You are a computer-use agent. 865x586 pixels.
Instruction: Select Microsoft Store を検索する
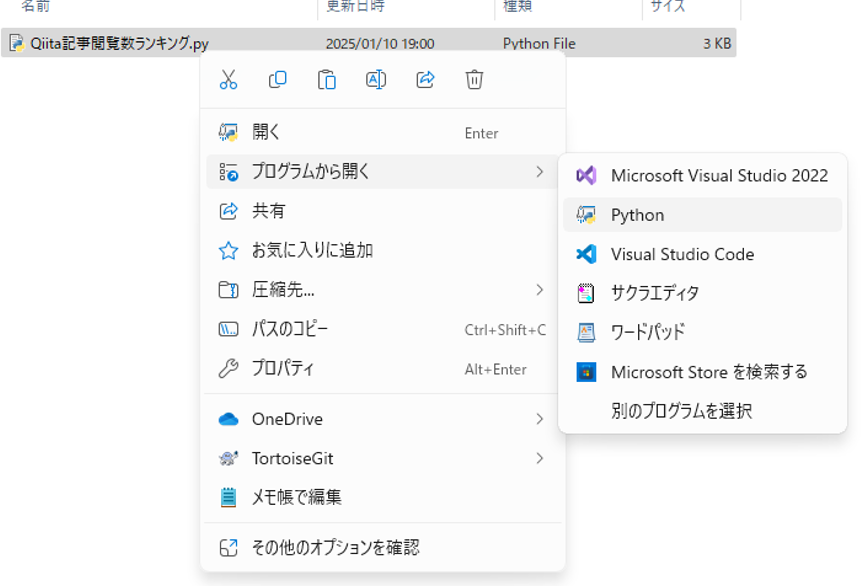702,372
